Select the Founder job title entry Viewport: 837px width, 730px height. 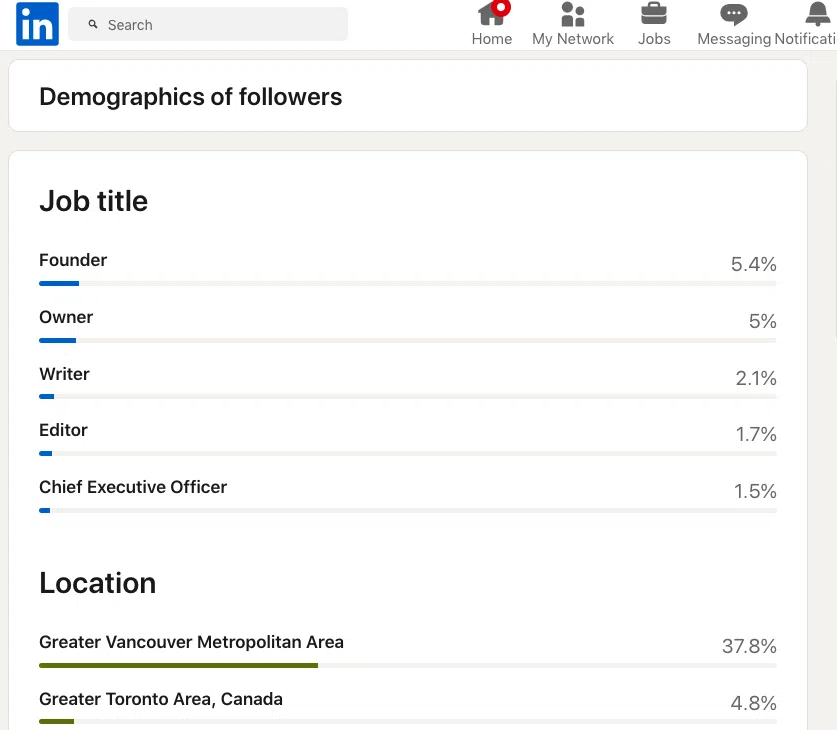pyautogui.click(x=73, y=260)
